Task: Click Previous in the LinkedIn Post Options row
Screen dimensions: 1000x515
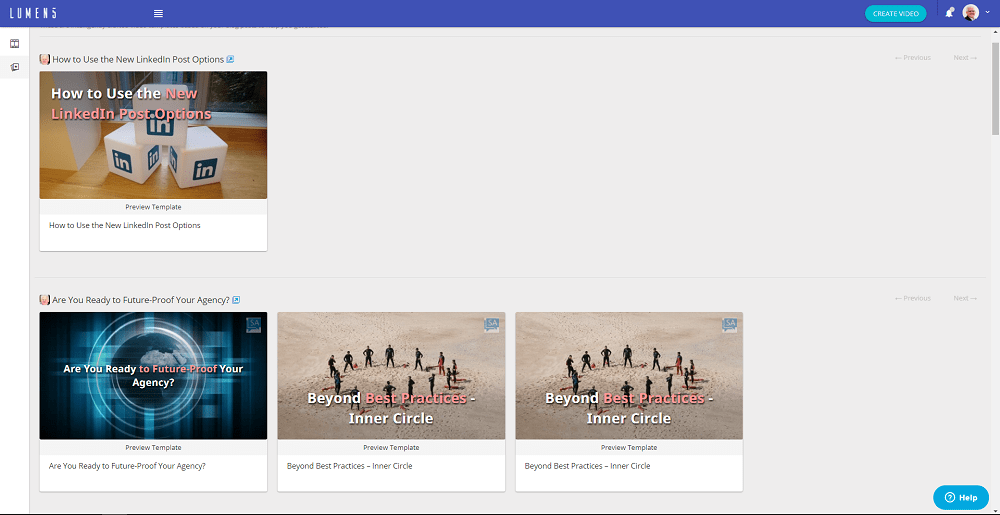Action: point(913,58)
